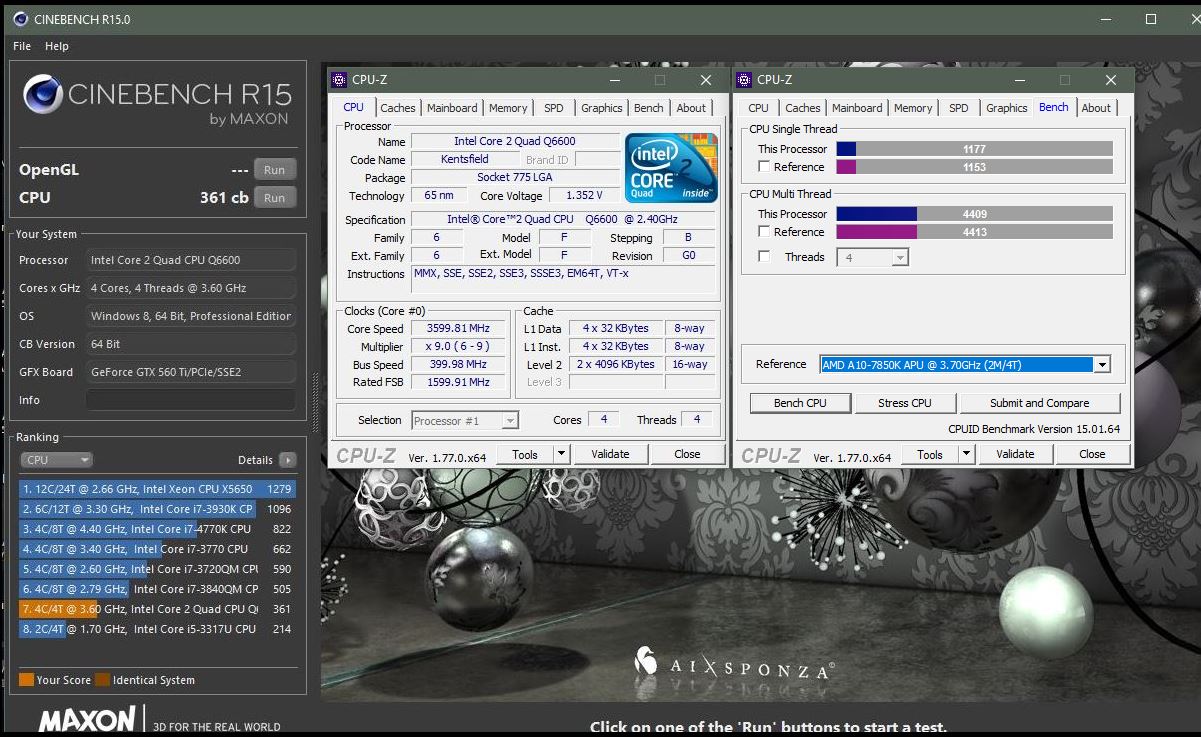Switch to CPU tab in right CPU-Z
The image size is (1201, 737).
759,108
